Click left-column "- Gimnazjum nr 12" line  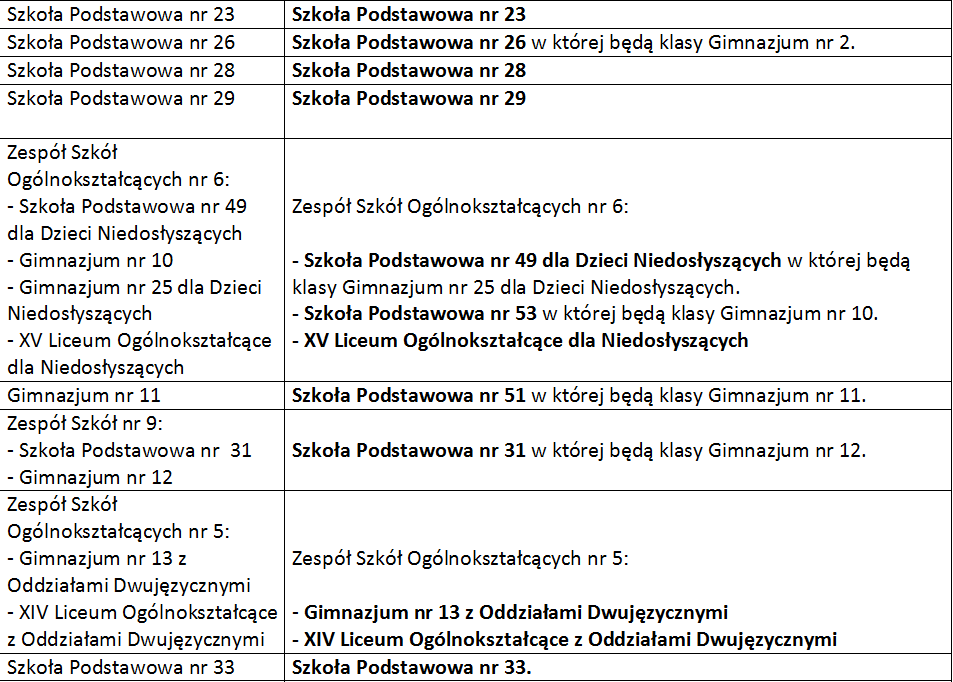(90, 477)
